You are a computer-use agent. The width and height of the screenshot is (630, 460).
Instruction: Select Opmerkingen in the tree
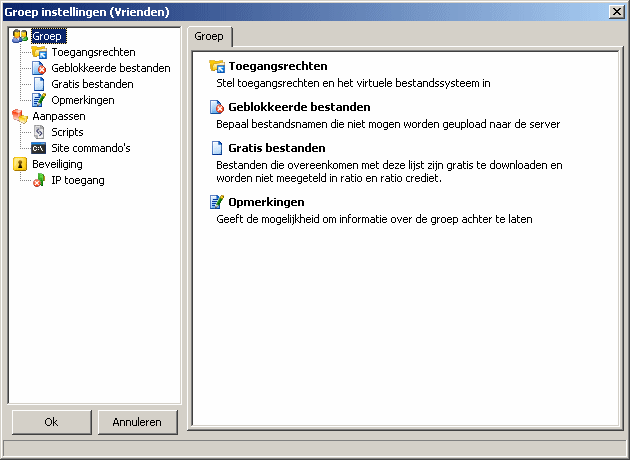pyautogui.click(x=83, y=100)
